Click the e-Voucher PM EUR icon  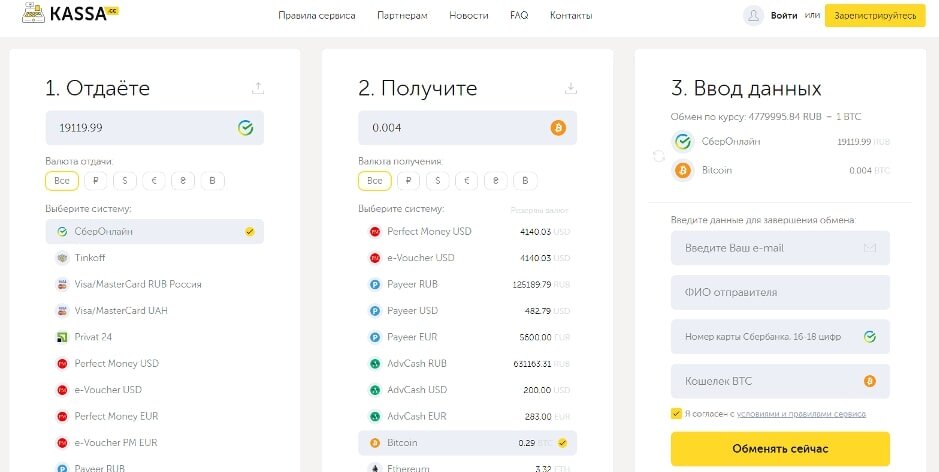62,443
